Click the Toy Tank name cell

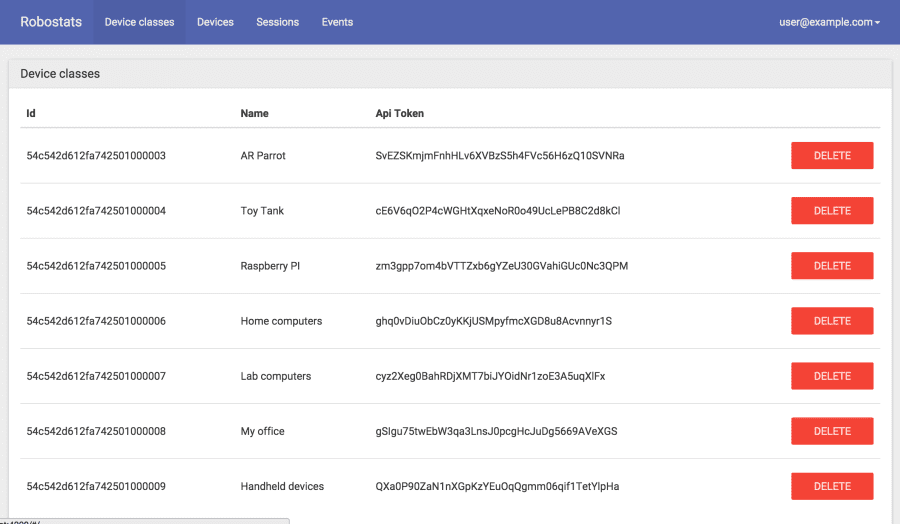click(x=262, y=211)
